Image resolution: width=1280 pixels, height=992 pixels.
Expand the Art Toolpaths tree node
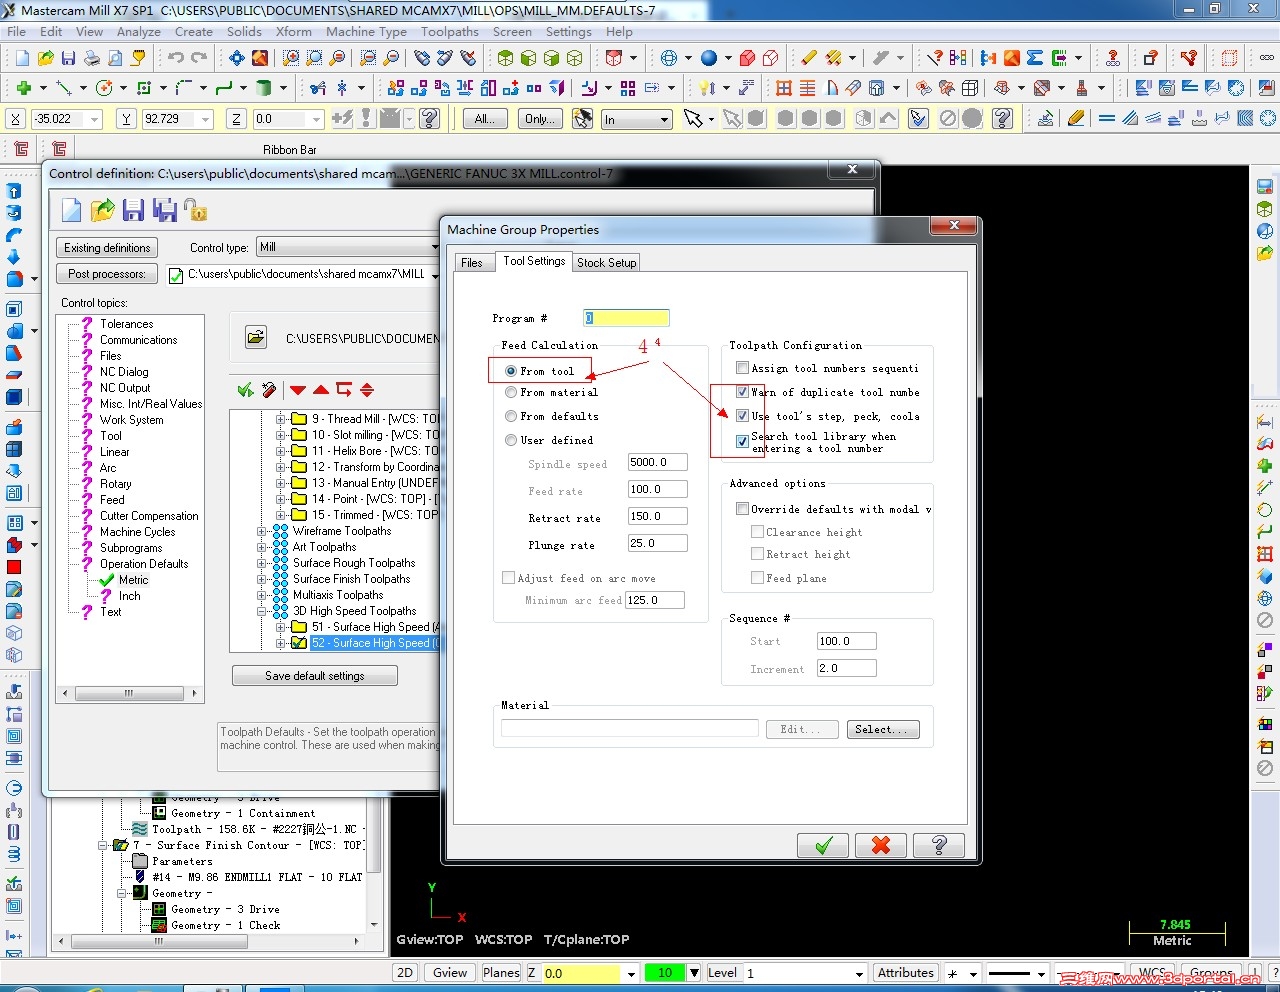[262, 547]
